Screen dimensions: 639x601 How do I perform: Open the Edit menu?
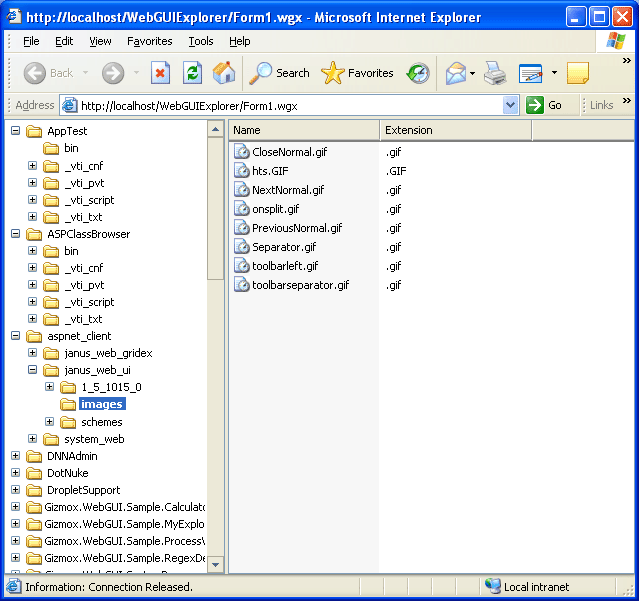click(x=64, y=41)
